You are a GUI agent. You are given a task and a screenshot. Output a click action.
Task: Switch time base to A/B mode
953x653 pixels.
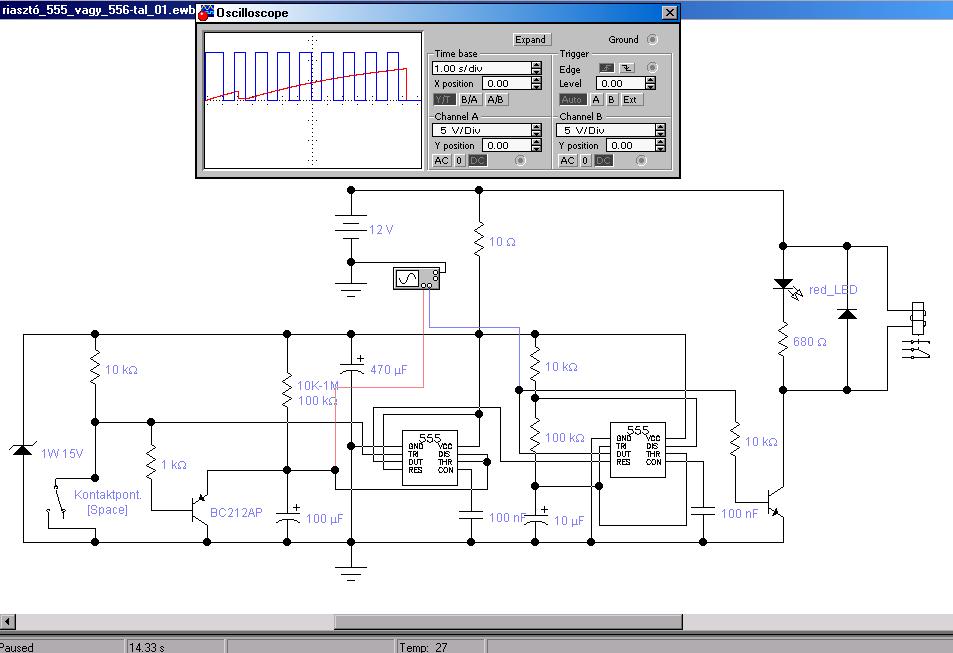(495, 100)
